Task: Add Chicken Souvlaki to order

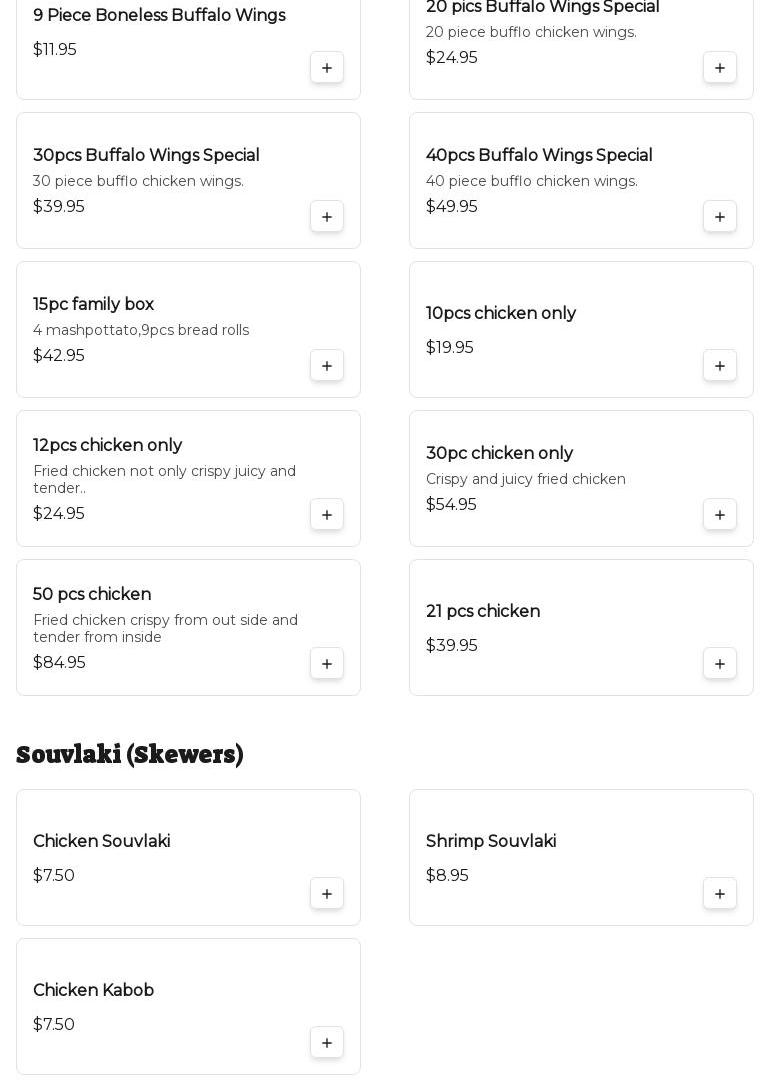Action: pos(327,894)
